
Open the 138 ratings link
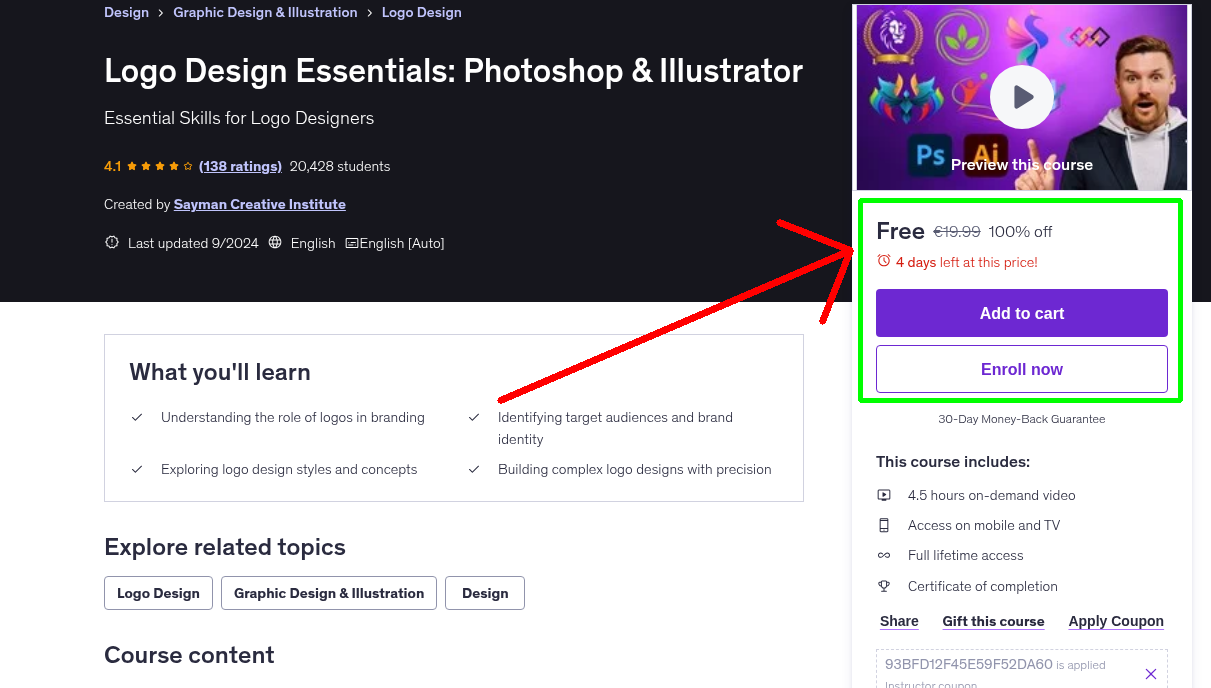[x=240, y=166]
